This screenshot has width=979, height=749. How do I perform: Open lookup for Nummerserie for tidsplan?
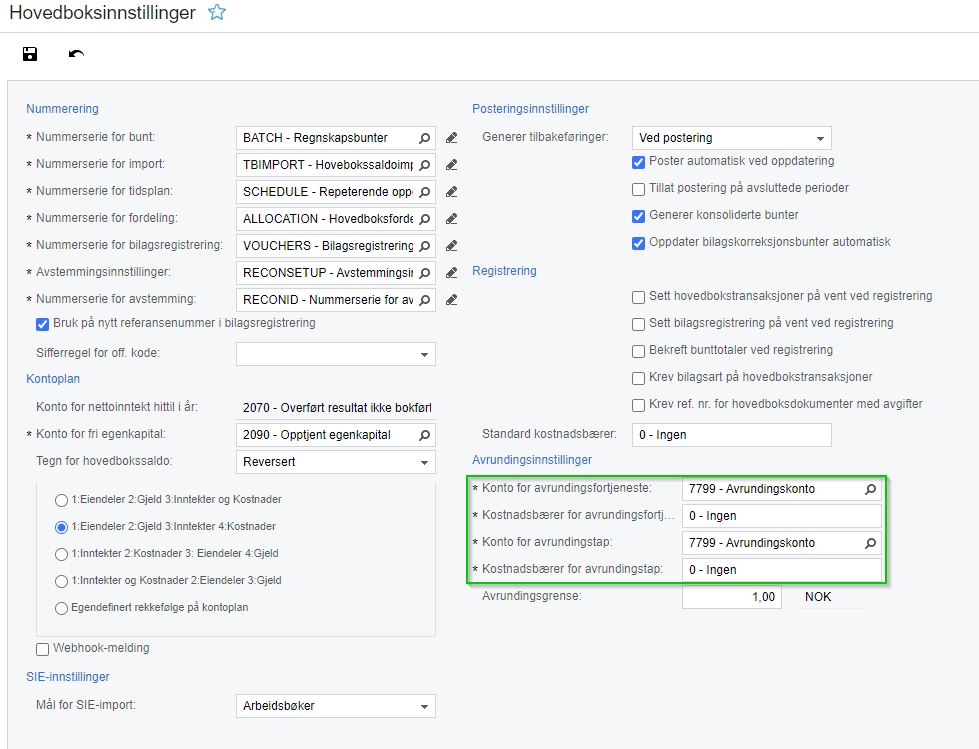click(425, 192)
